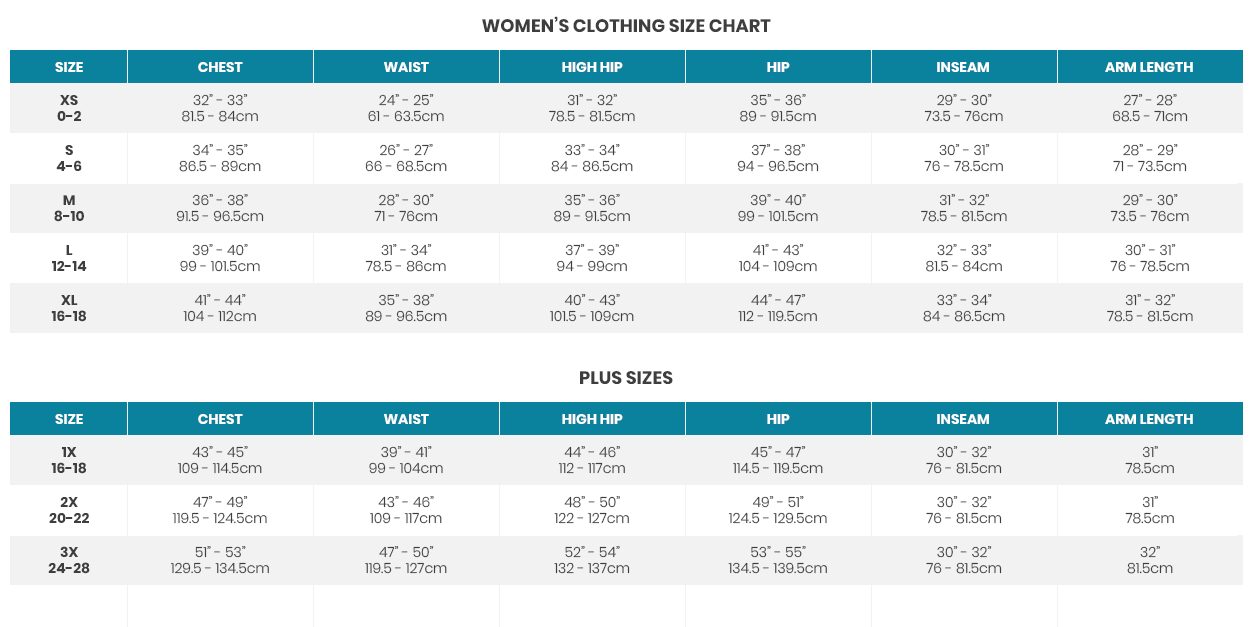Click the Plus Sizes heading

click(x=626, y=378)
